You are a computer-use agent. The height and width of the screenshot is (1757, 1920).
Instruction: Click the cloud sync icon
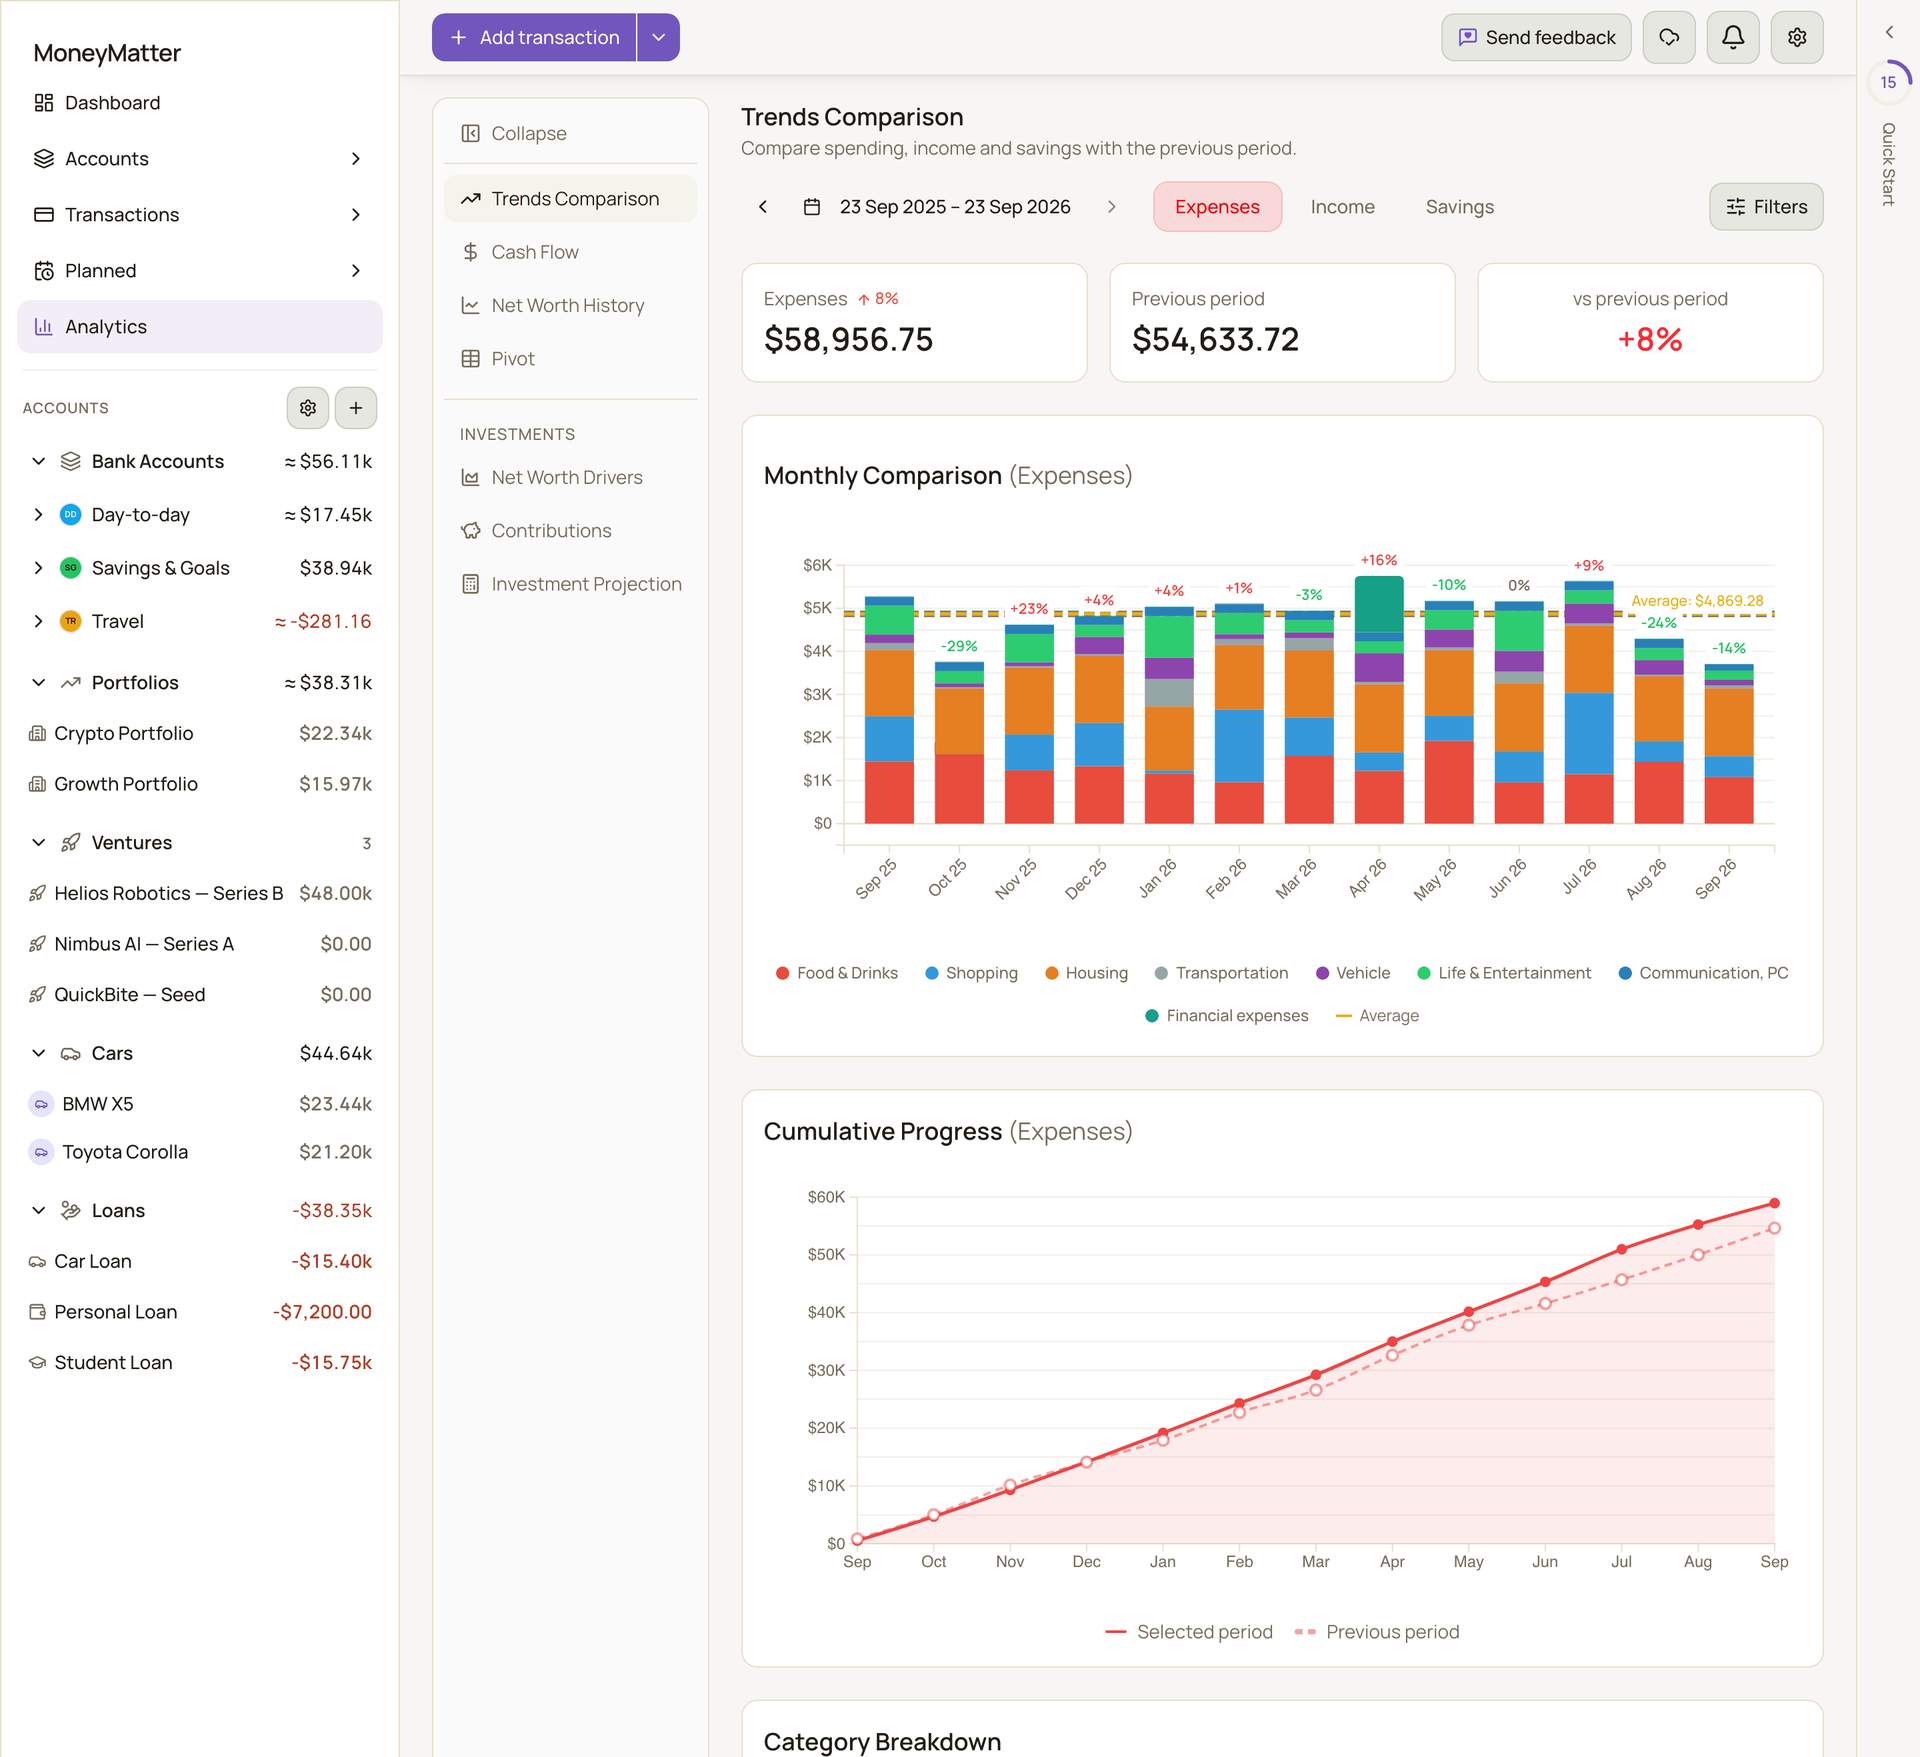point(1669,38)
